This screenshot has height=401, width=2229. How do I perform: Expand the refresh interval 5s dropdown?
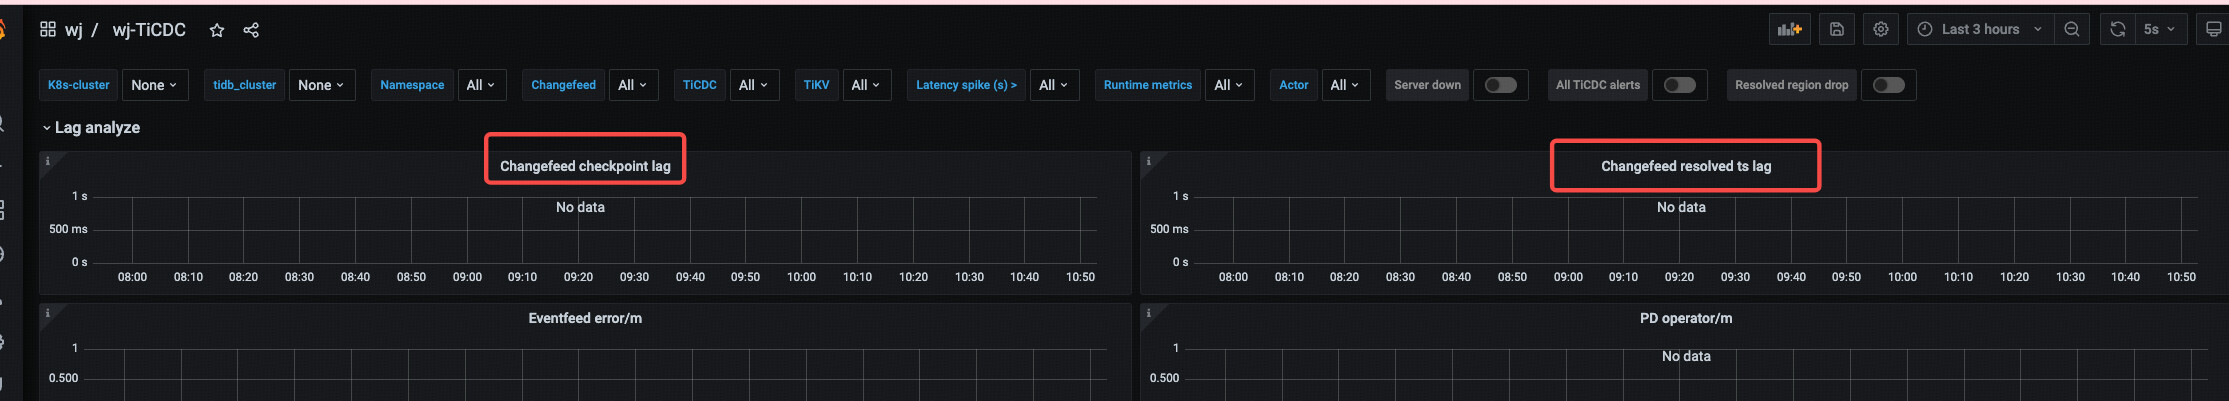2159,30
